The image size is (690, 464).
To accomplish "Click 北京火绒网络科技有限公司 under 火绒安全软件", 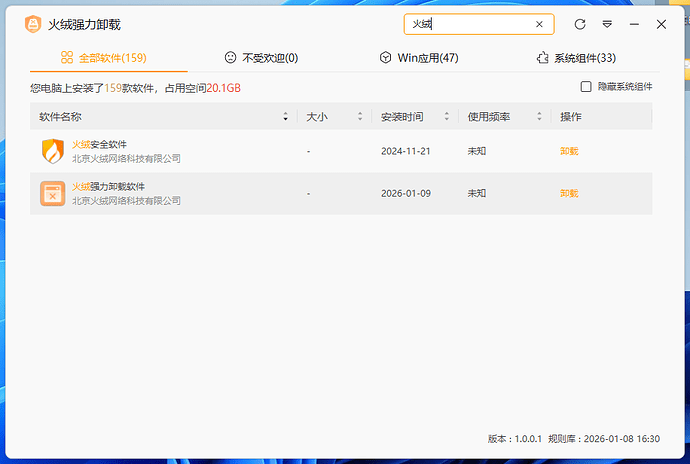I will click(126, 158).
